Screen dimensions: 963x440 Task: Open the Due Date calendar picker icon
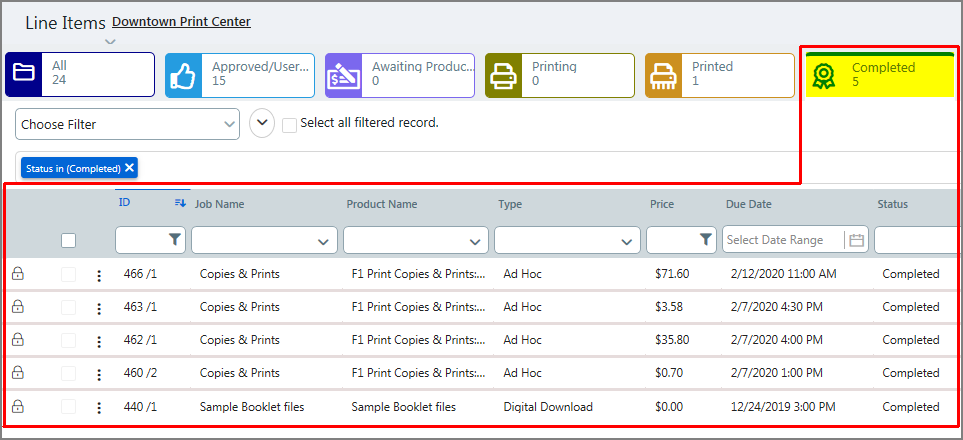[x=856, y=240]
